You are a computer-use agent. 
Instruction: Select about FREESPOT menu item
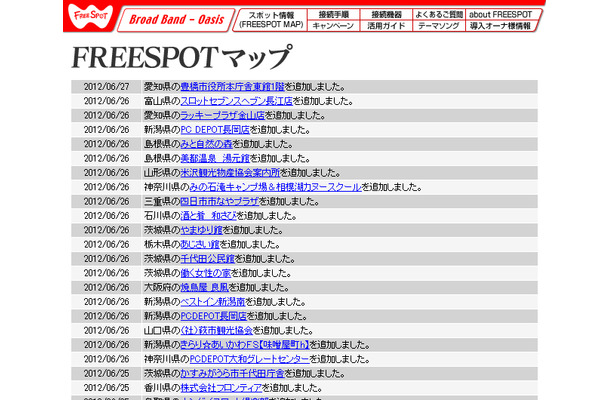pos(501,14)
